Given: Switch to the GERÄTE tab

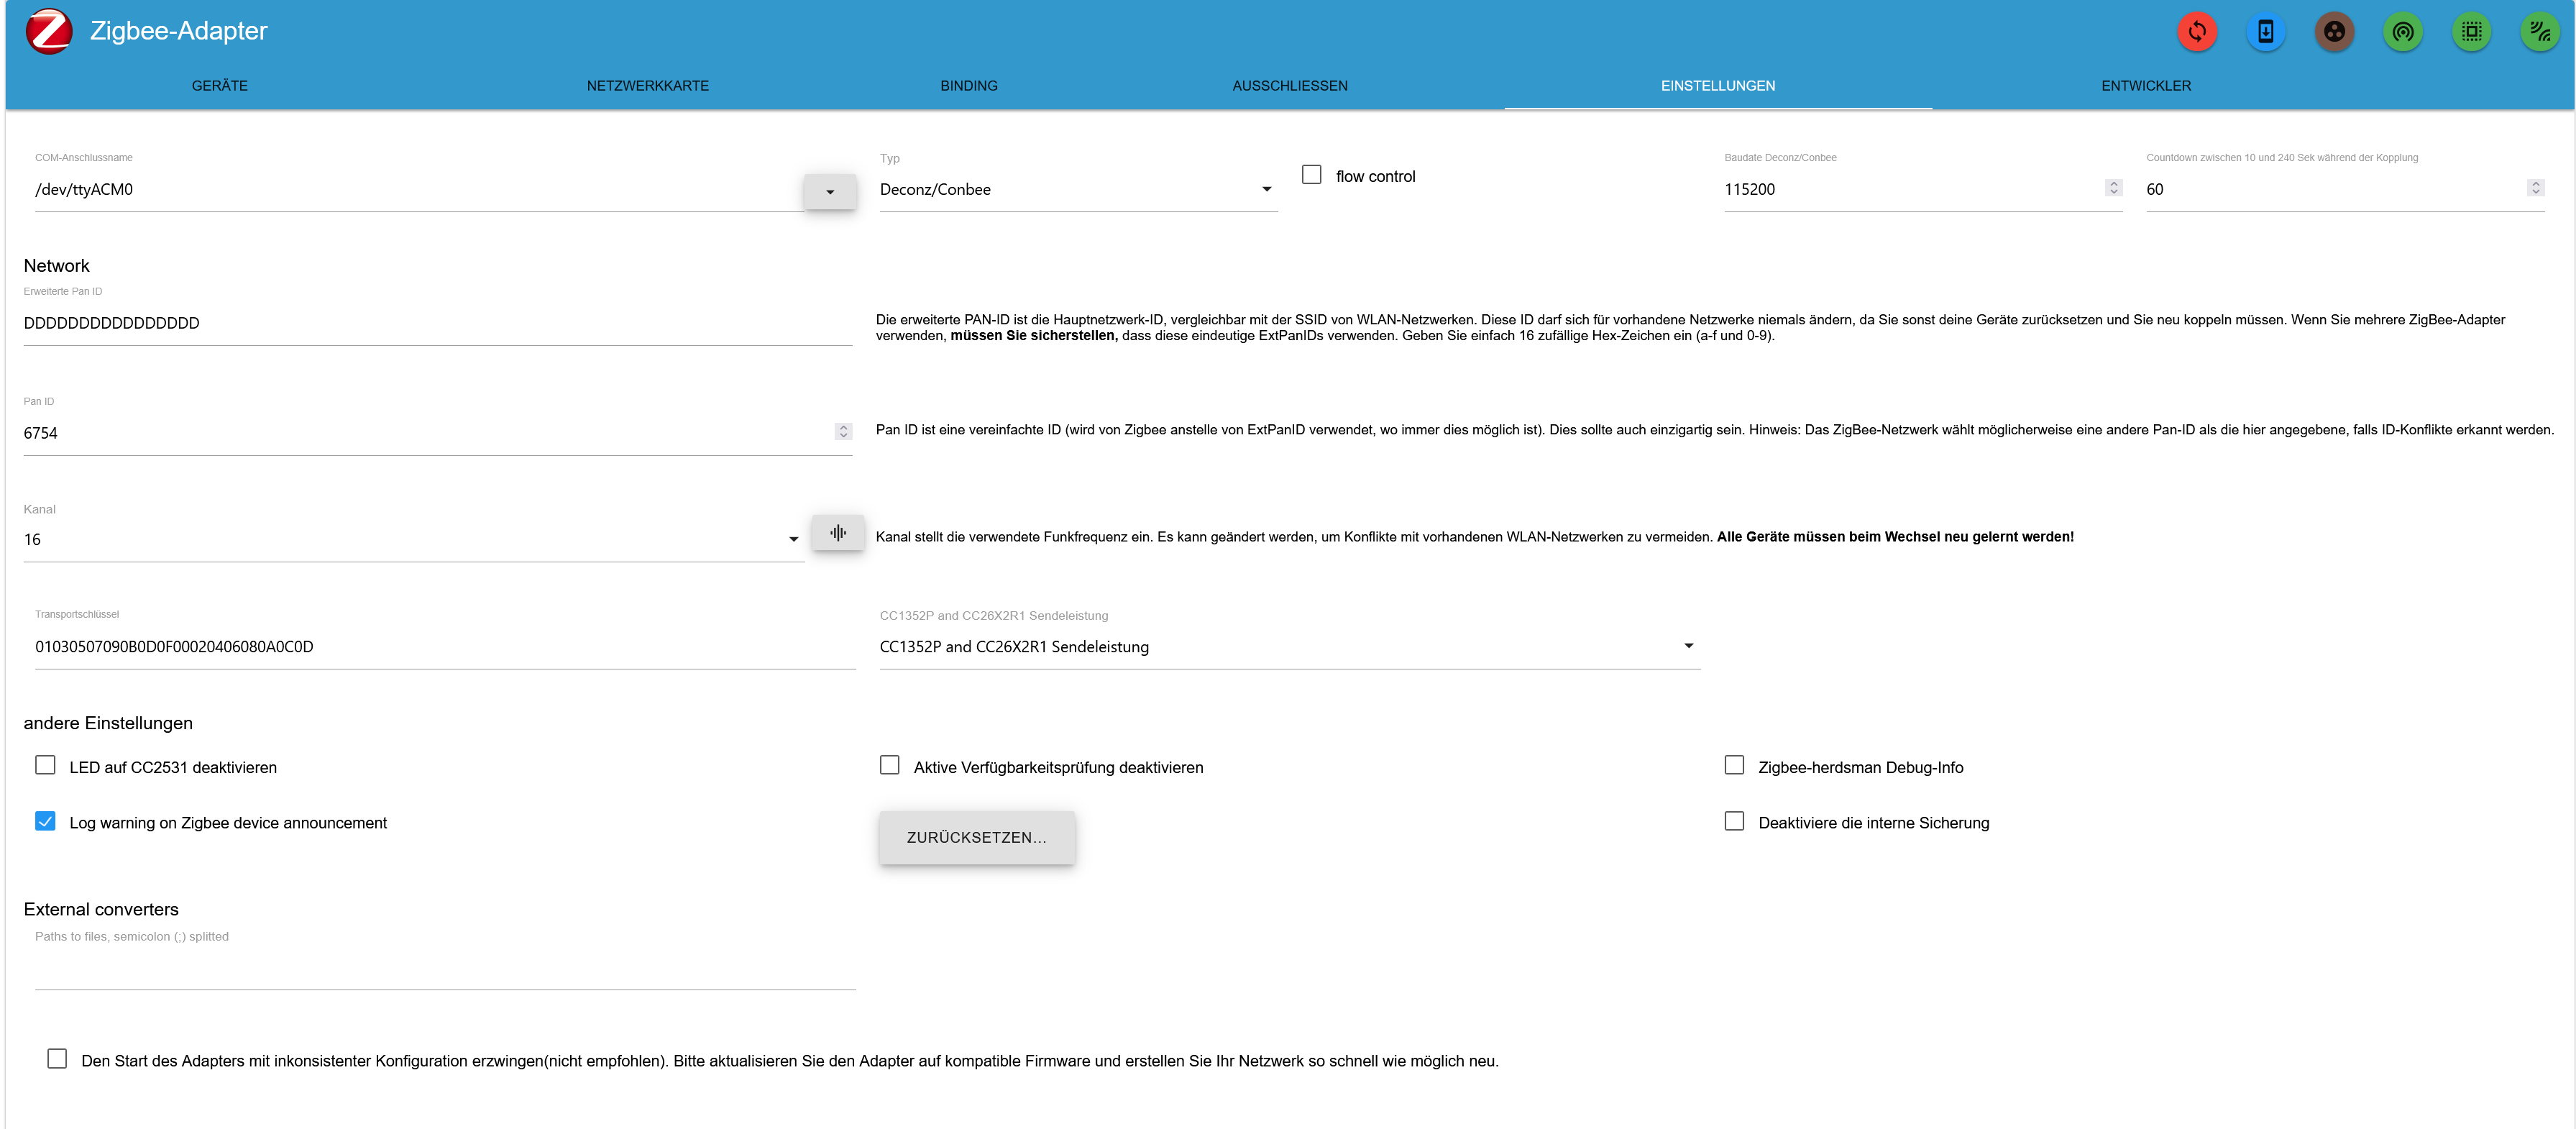Looking at the screenshot, I should 219,86.
